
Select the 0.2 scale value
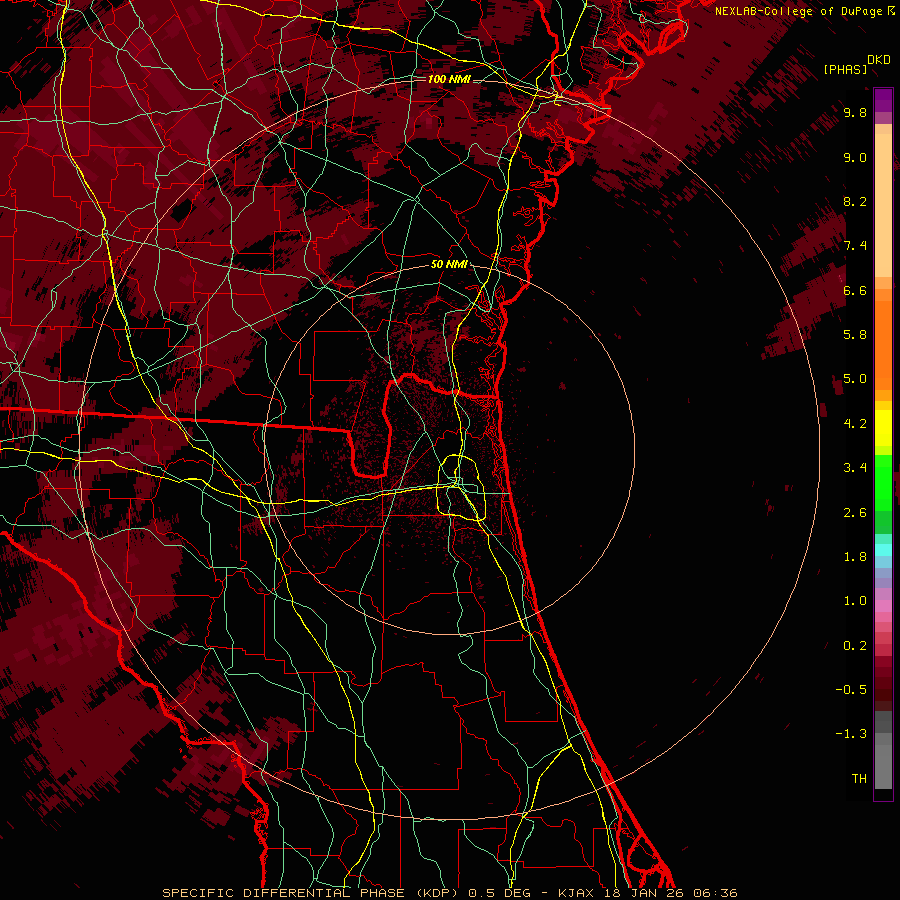(x=855, y=646)
